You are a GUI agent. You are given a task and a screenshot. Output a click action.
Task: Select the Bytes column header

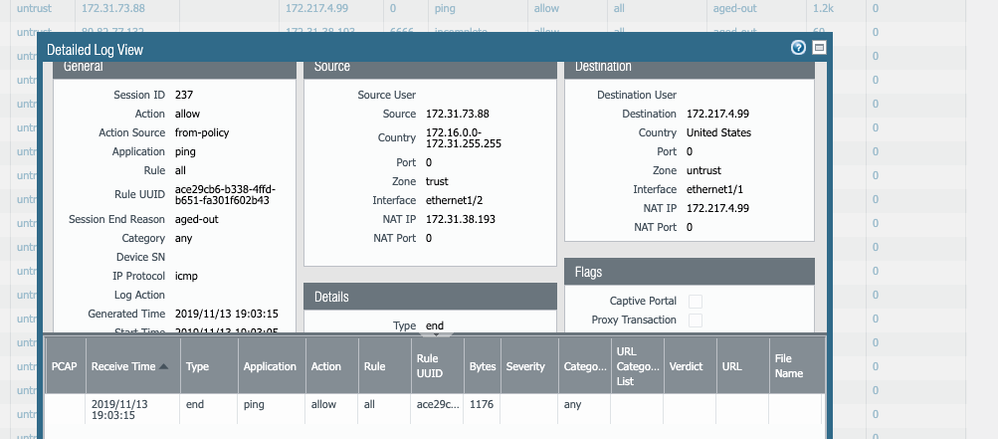pyautogui.click(x=483, y=366)
